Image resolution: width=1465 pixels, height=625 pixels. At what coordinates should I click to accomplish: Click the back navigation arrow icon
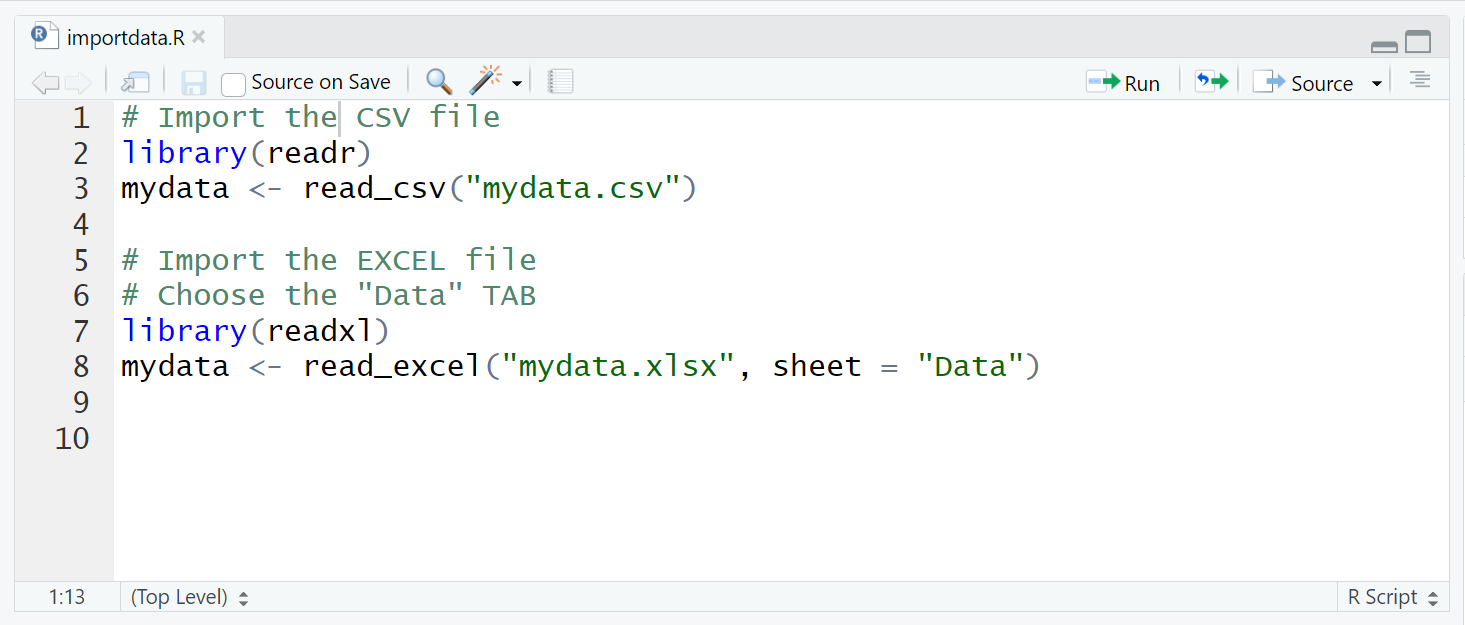tap(45, 83)
